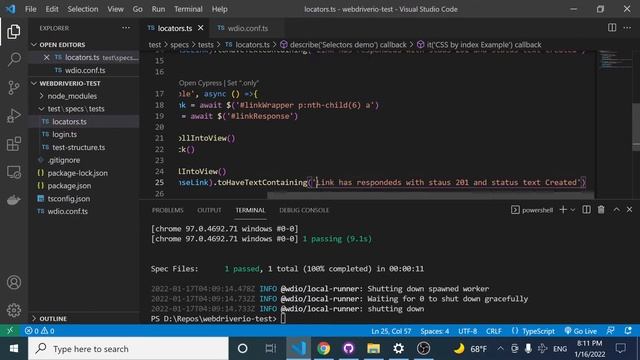Open notifications bell in status bar

(628, 331)
